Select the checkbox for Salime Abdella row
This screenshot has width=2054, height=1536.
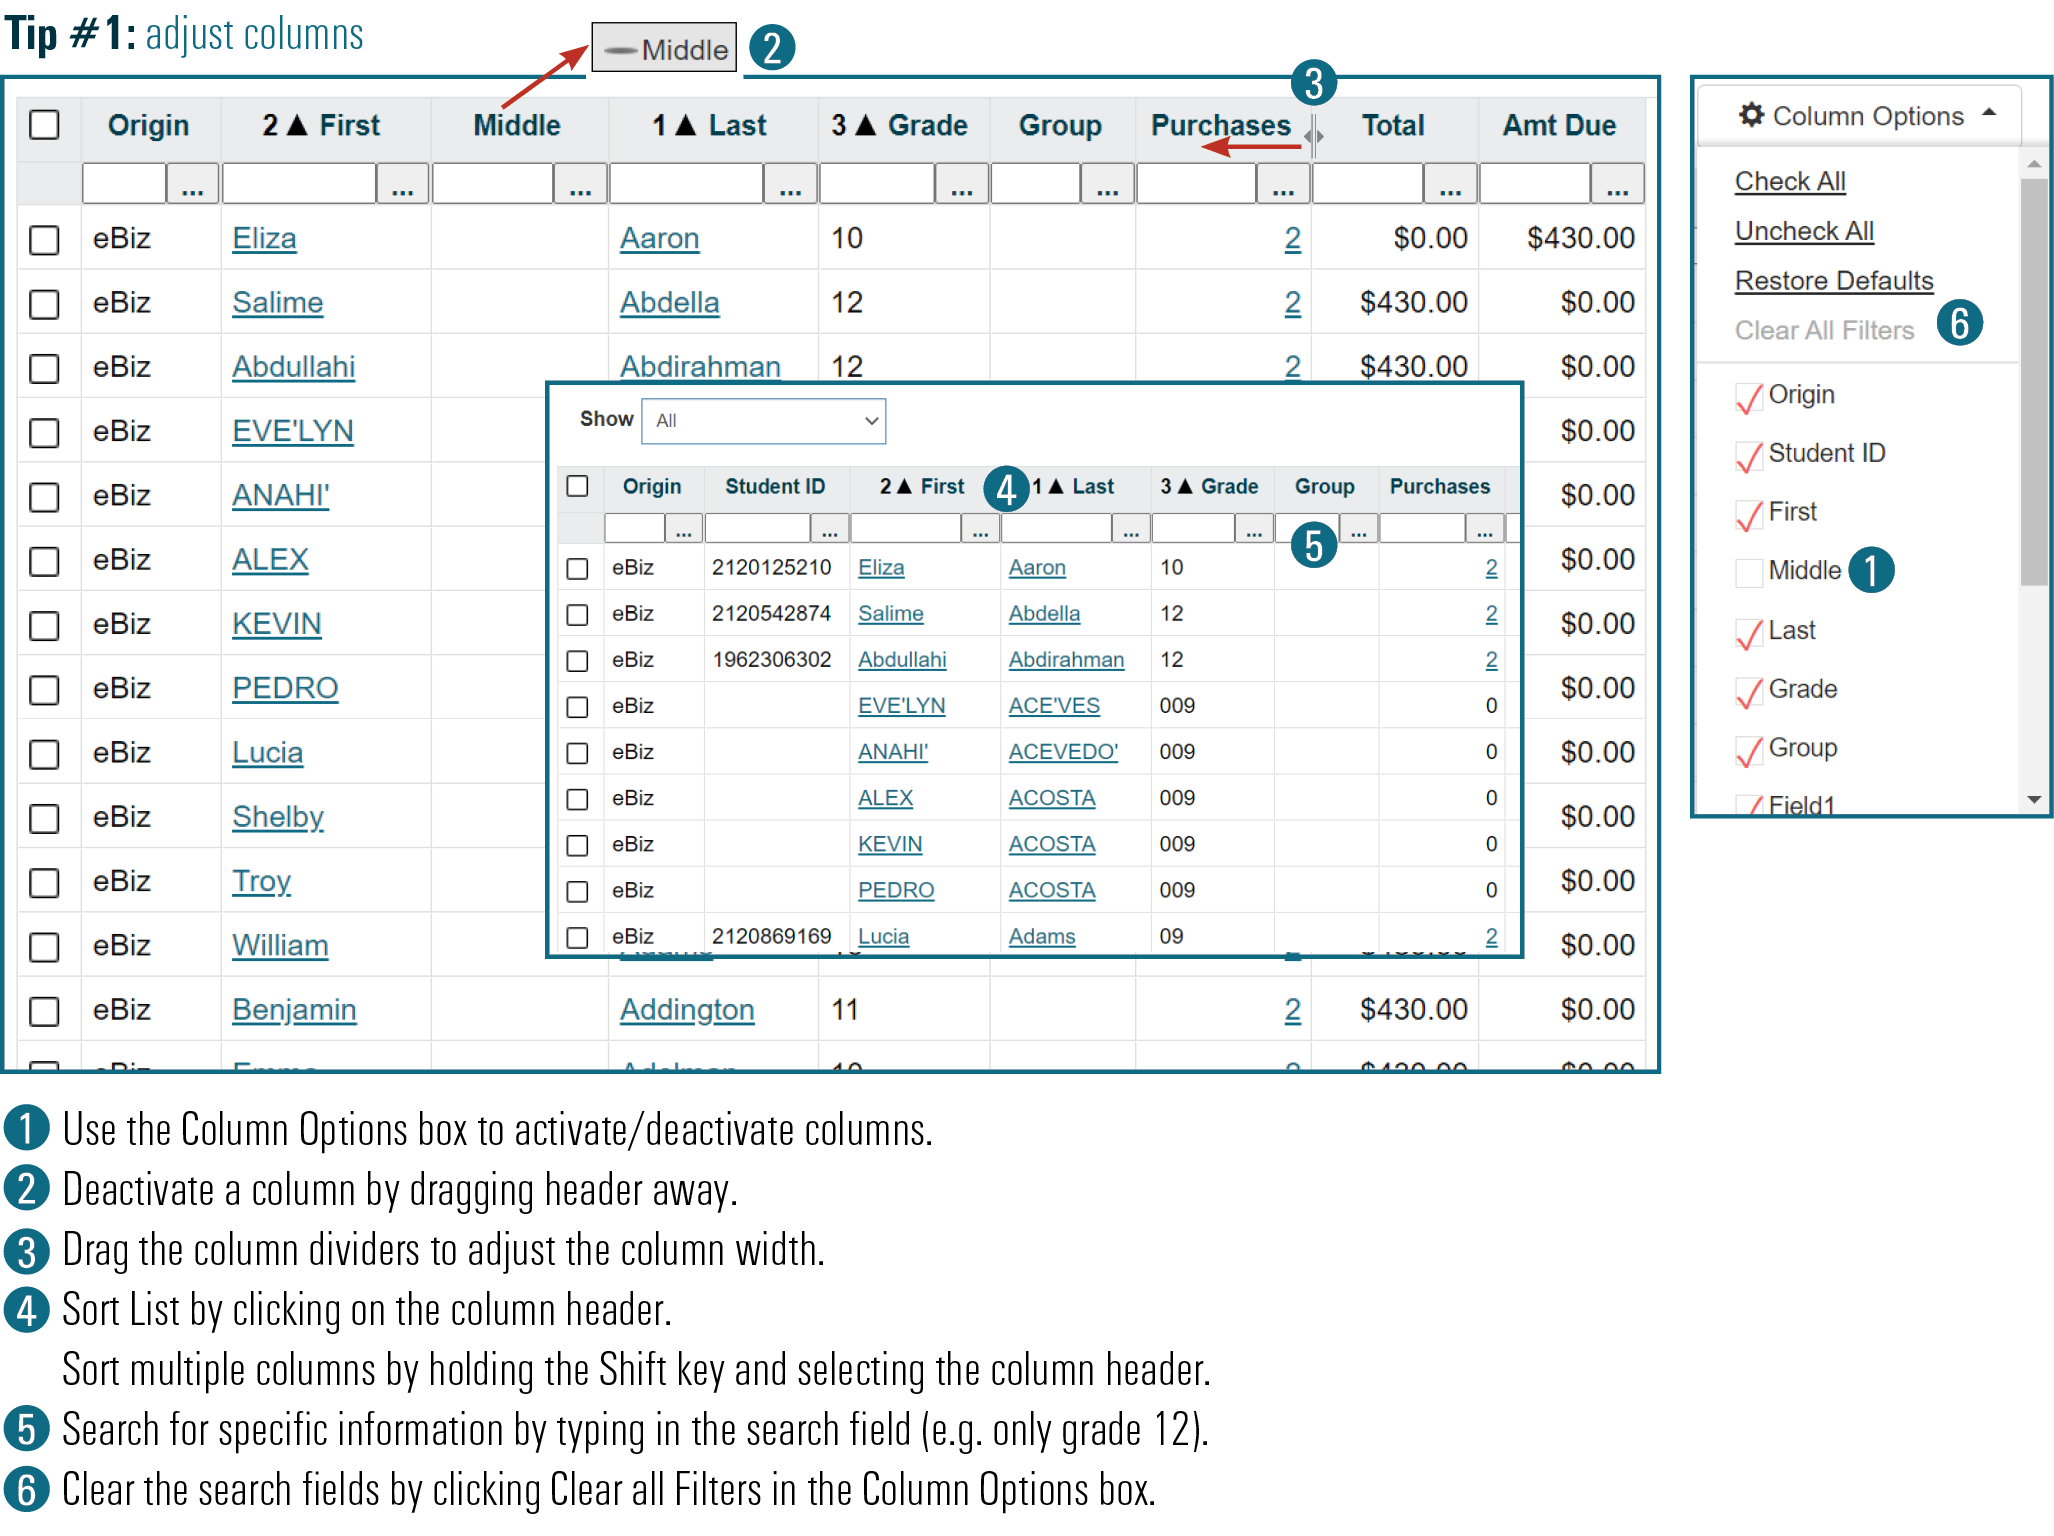point(44,303)
